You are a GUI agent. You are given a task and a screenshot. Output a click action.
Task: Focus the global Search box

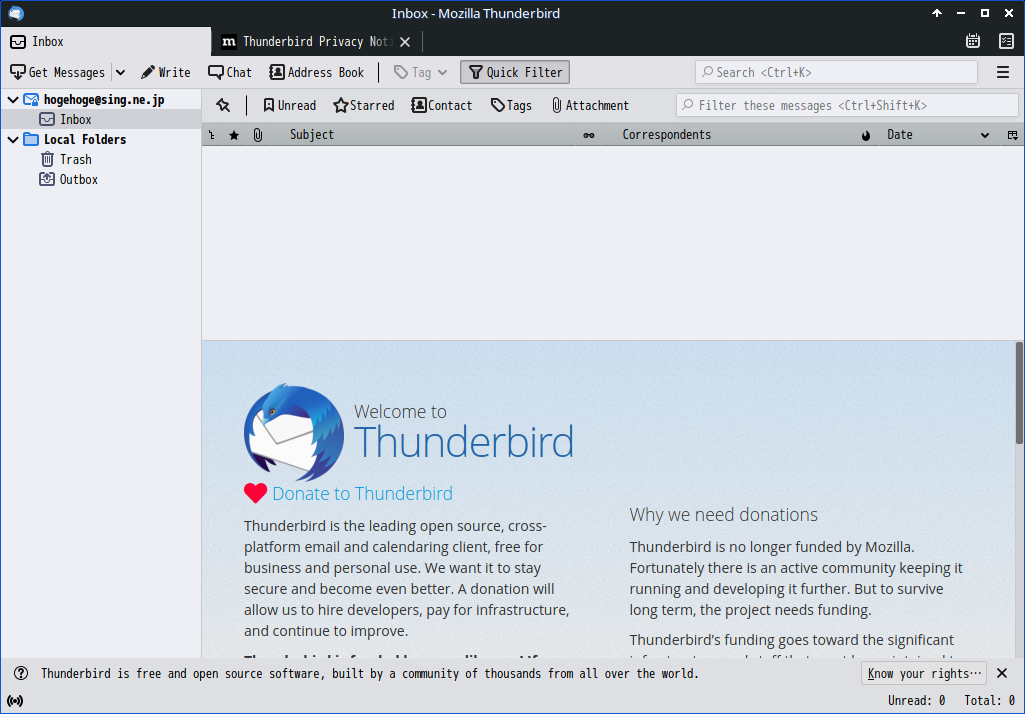(x=836, y=73)
